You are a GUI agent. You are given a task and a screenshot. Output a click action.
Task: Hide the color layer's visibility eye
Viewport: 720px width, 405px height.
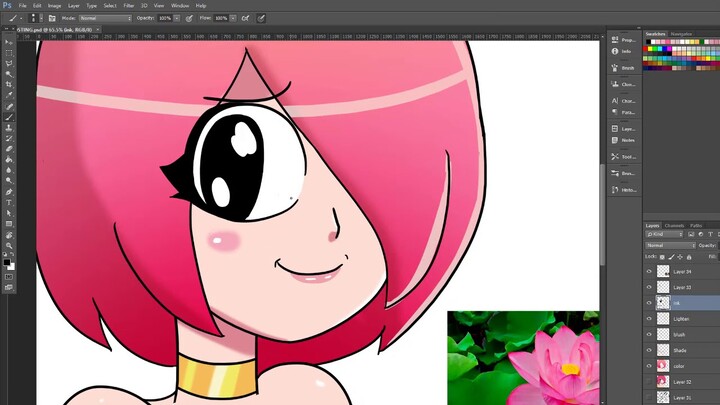649,366
